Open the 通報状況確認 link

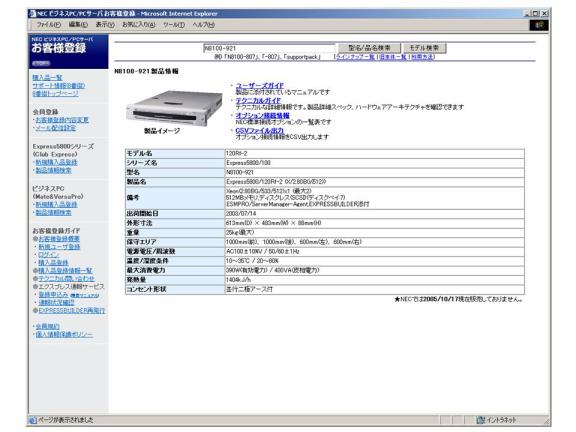click(56, 303)
